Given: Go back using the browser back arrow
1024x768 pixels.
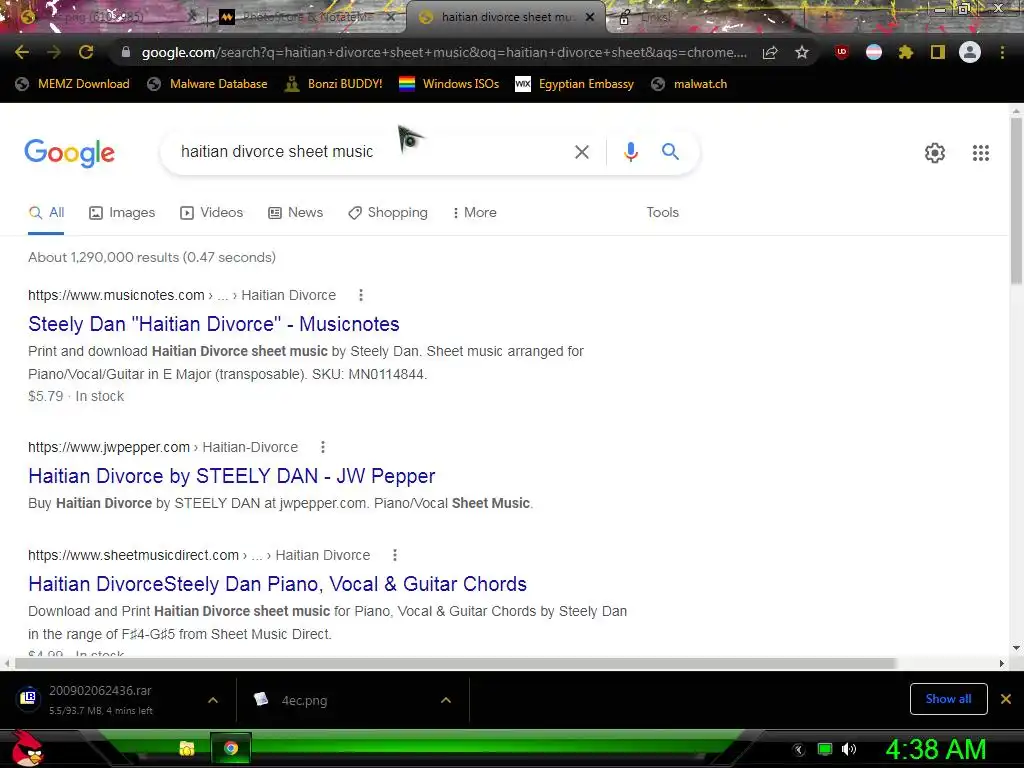Looking at the screenshot, I should coord(22,52).
